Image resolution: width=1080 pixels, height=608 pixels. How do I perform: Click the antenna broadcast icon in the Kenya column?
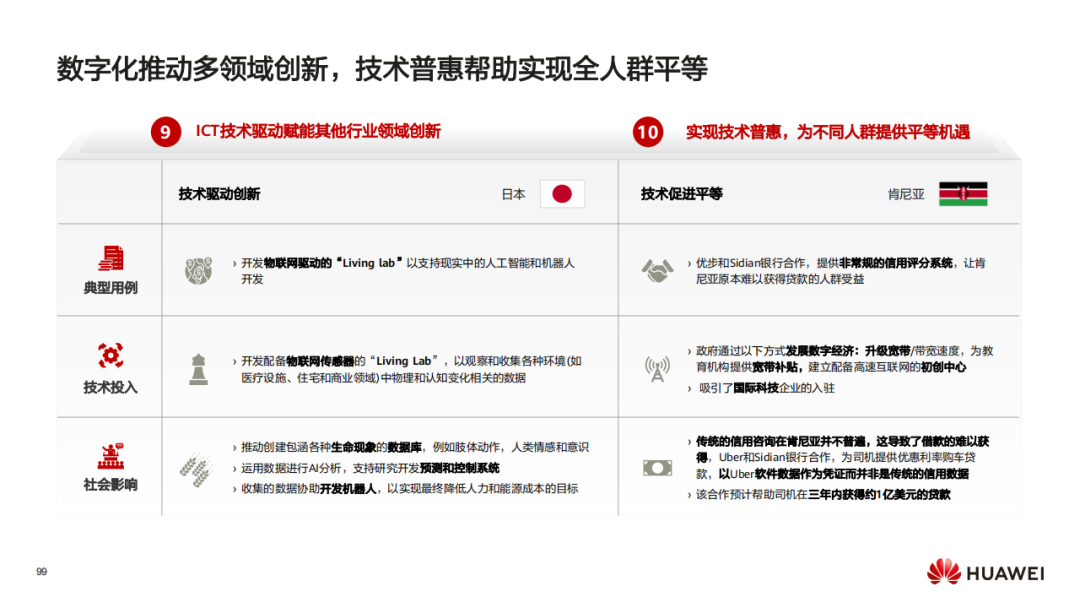(658, 369)
